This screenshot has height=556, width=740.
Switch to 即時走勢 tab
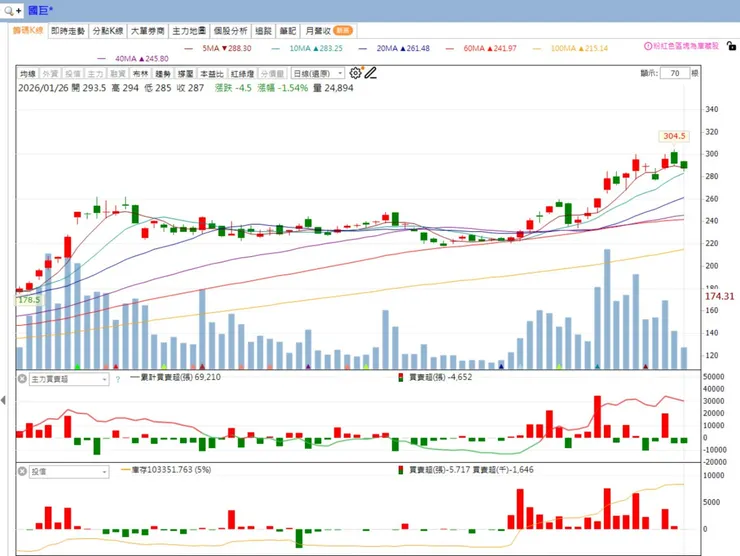68,31
